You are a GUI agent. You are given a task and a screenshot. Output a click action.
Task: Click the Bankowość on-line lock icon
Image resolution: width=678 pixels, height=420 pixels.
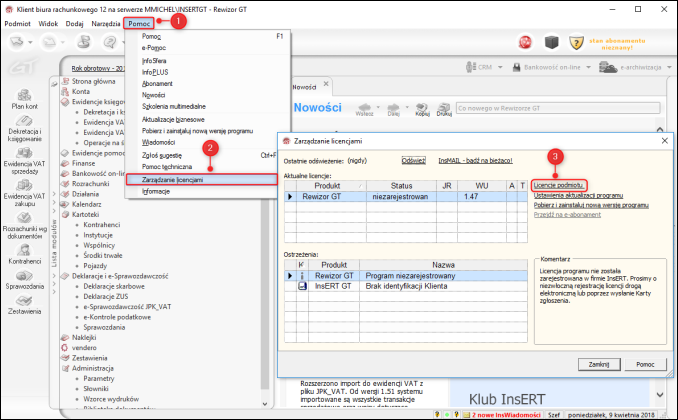[516, 67]
